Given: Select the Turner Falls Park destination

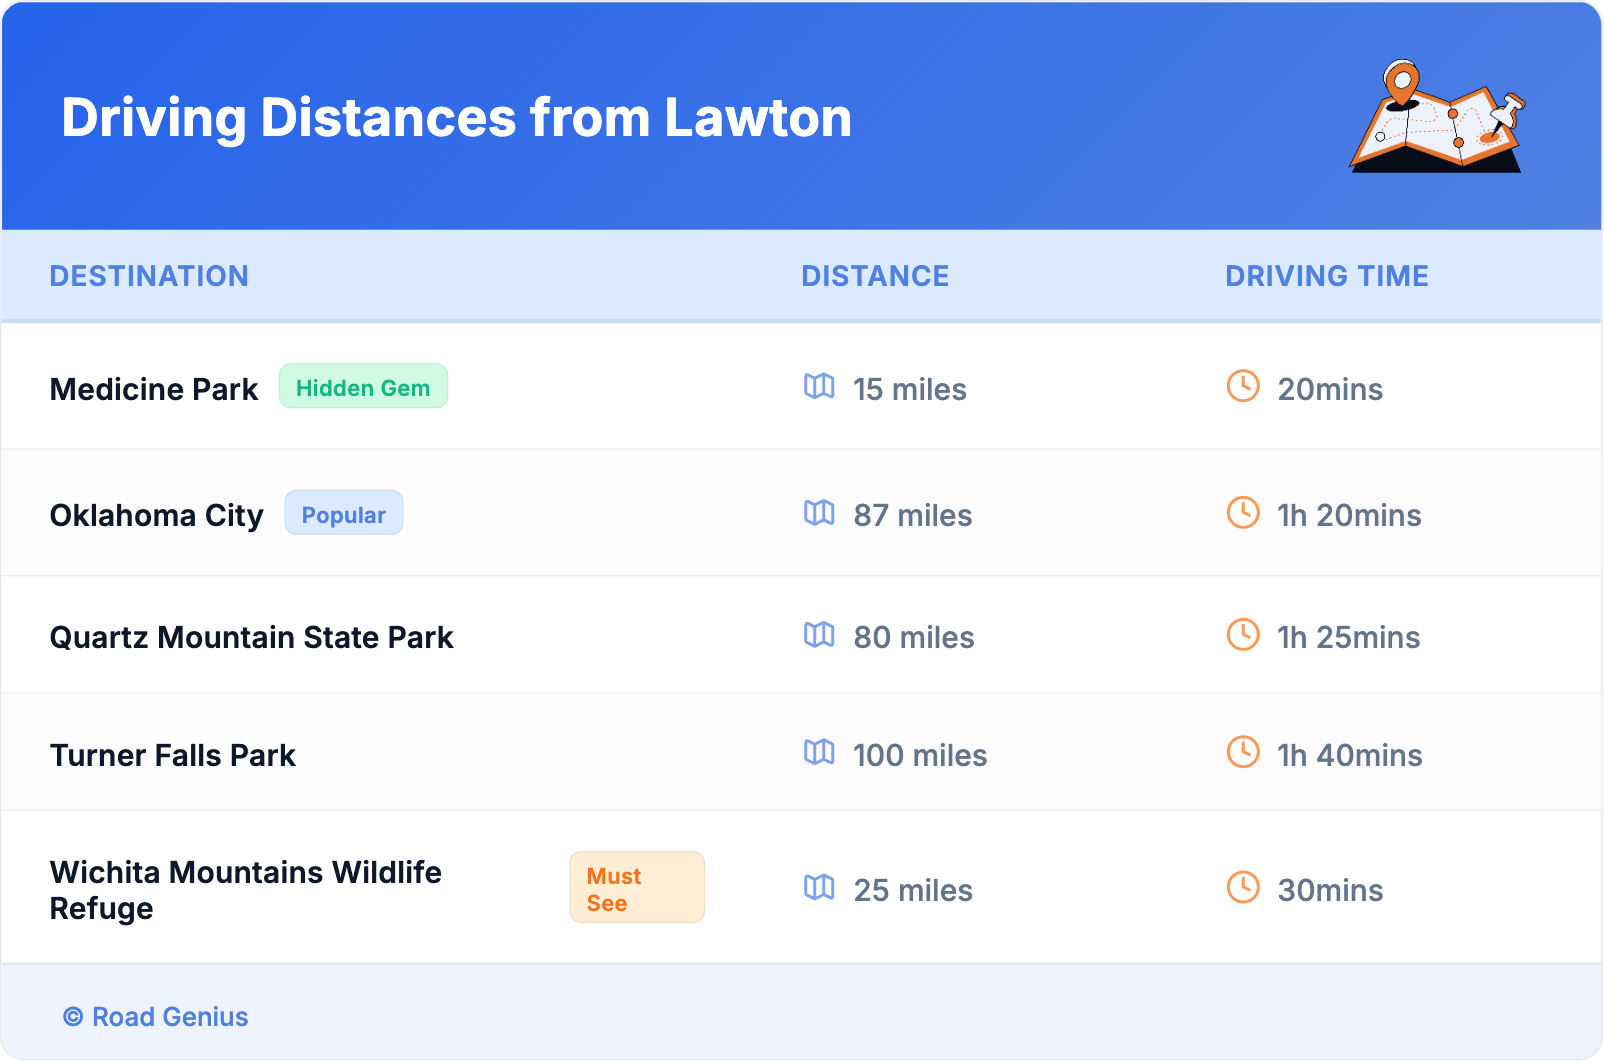Looking at the screenshot, I should pos(173,755).
